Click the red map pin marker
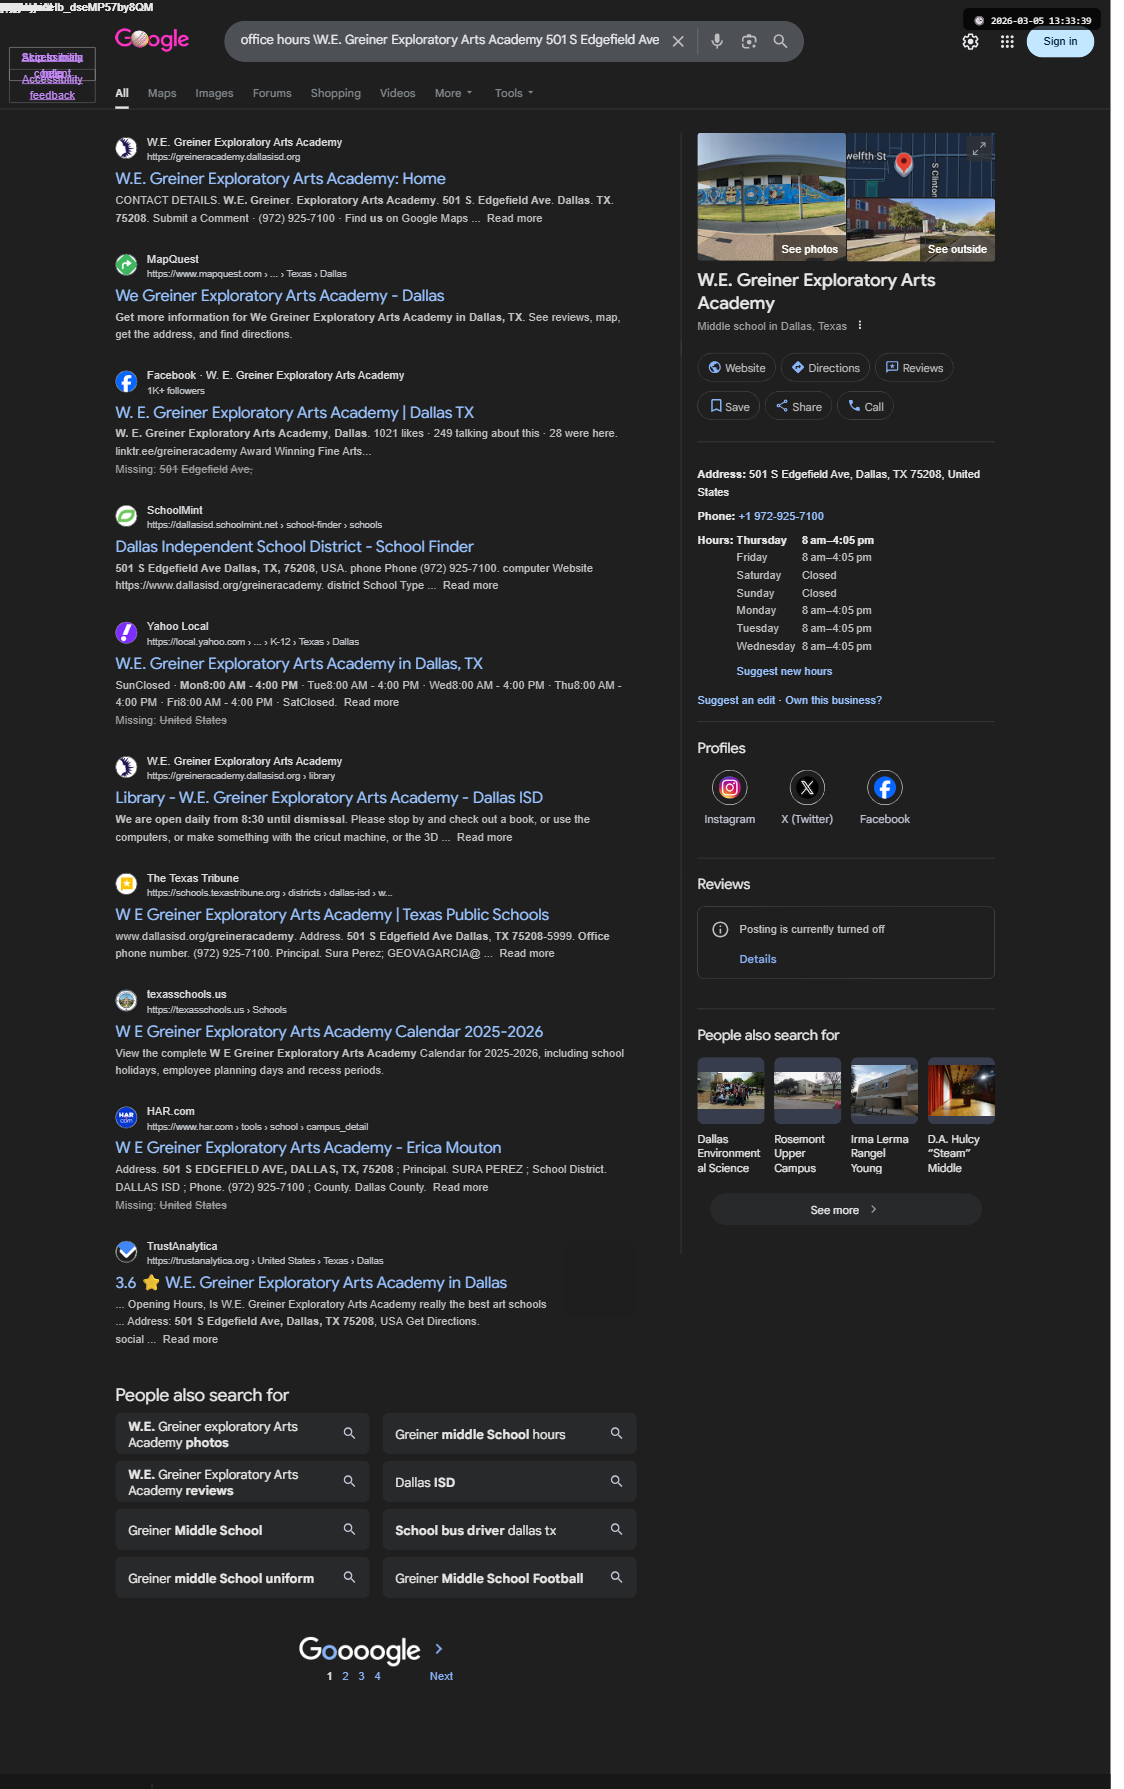1124x1789 pixels. click(904, 164)
